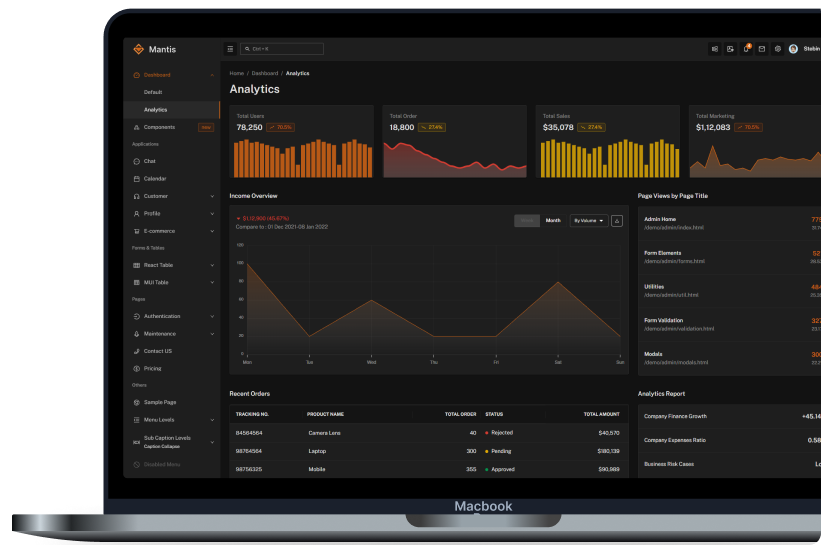Click the download icon in Income Overview
The image size is (821, 545).
[616, 220]
